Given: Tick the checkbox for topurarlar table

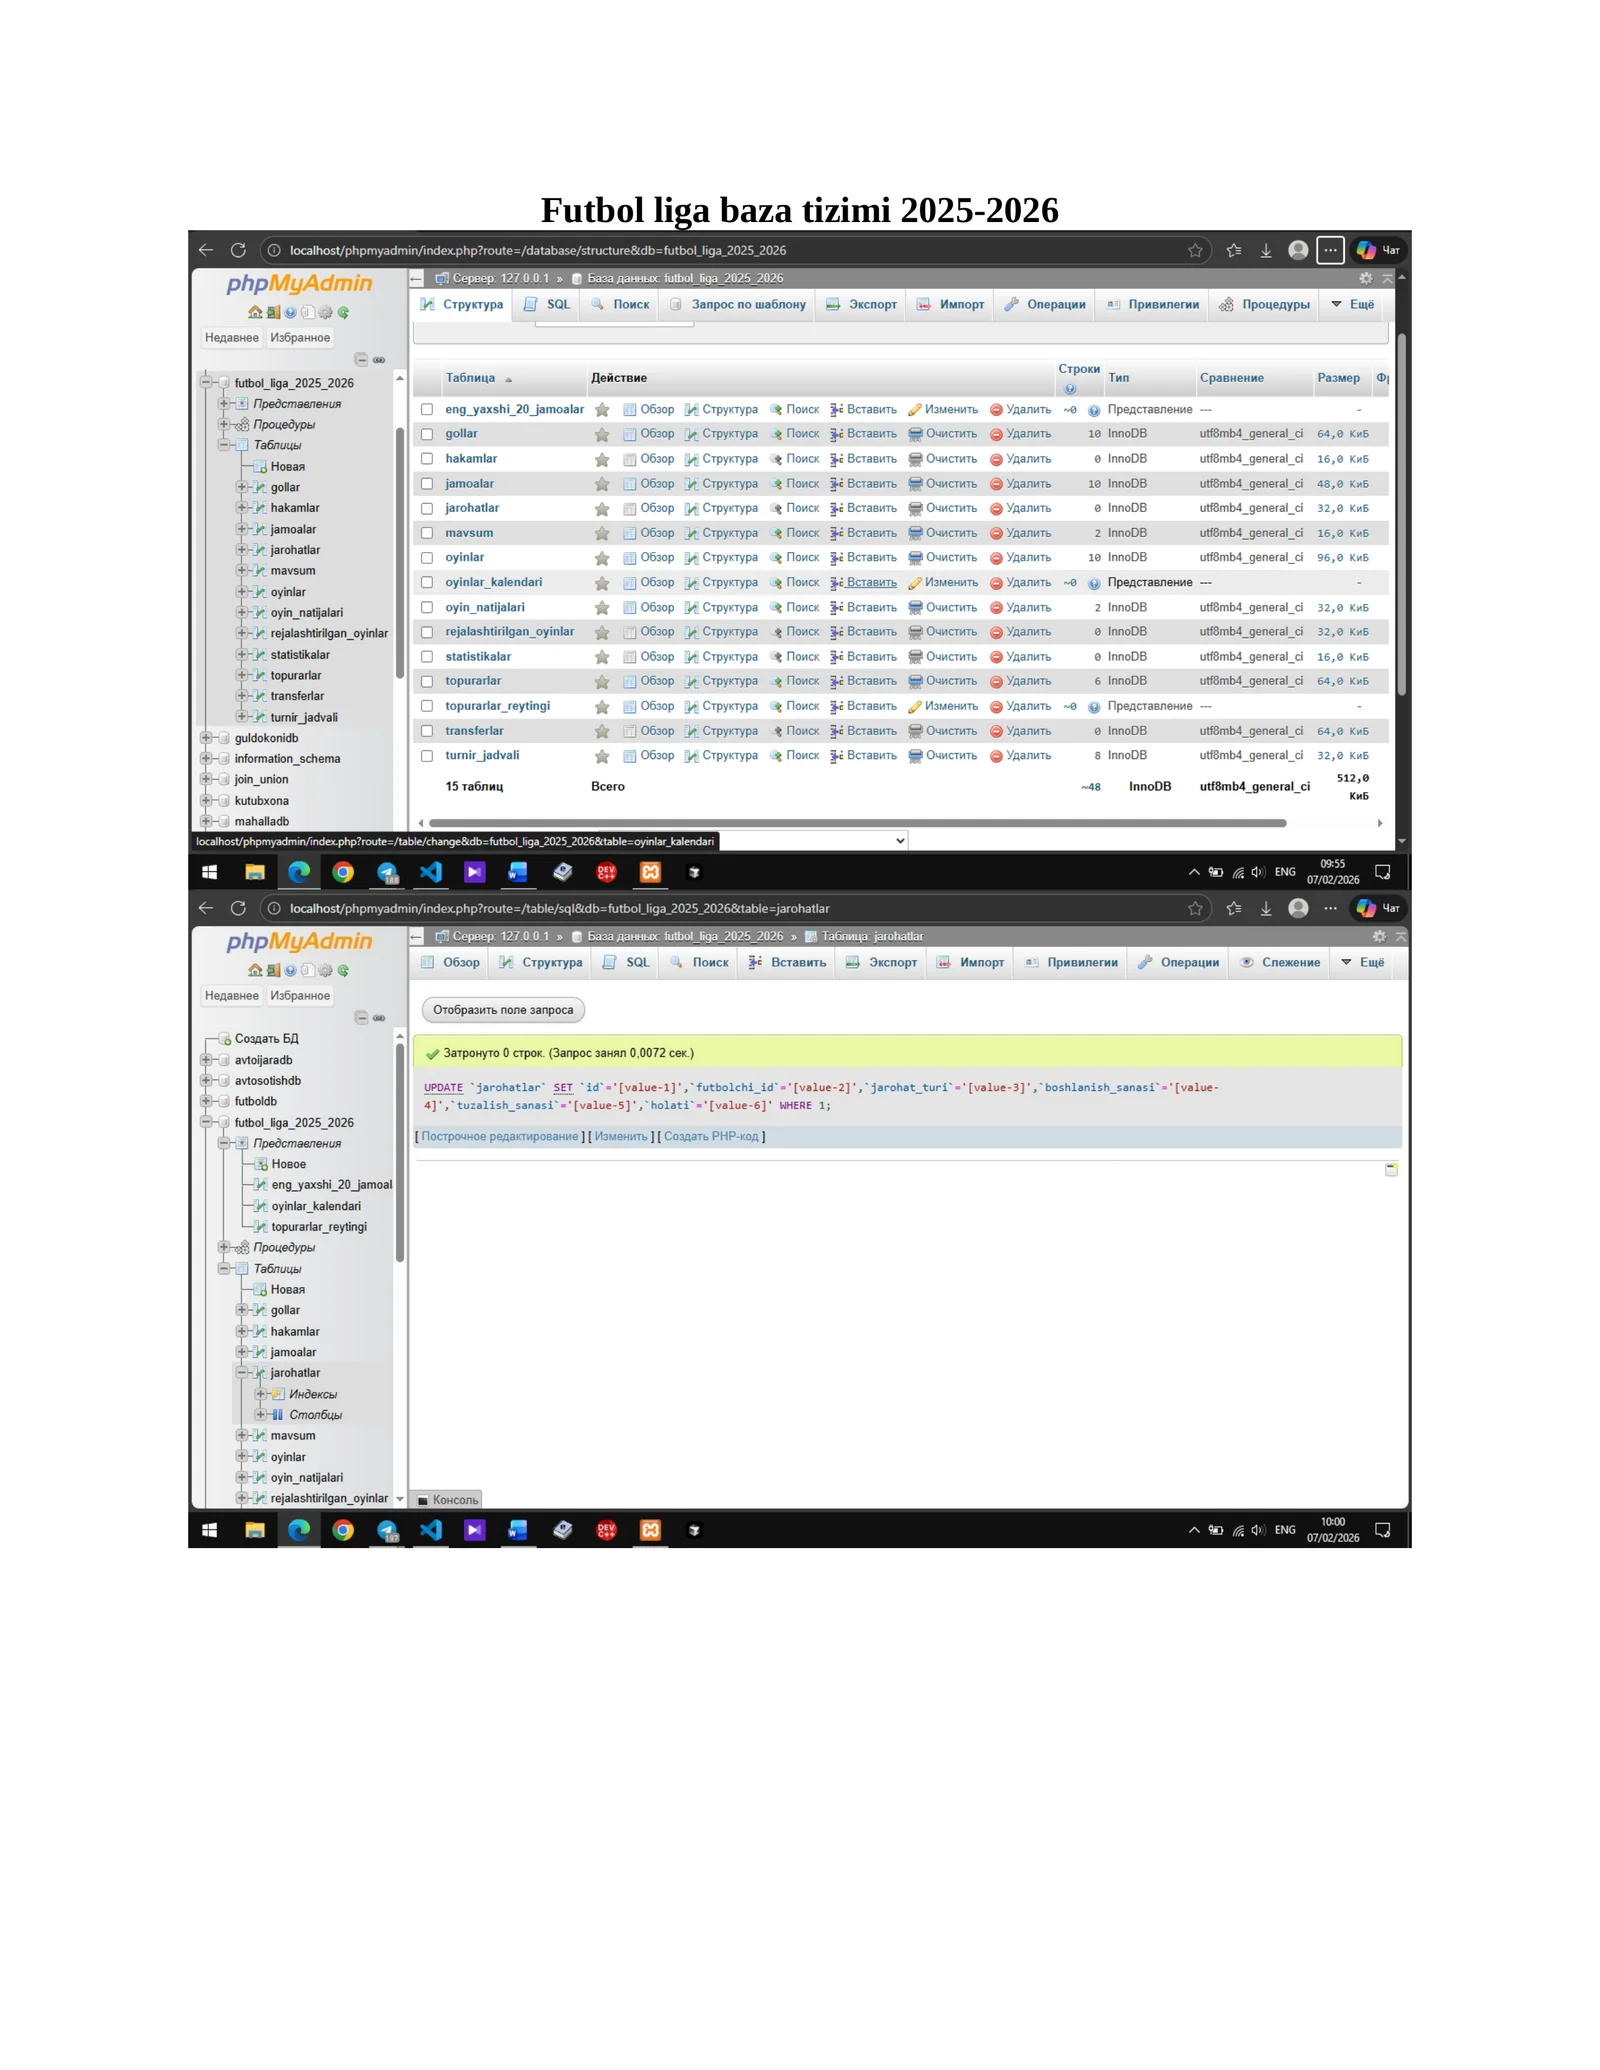Looking at the screenshot, I should tap(427, 681).
